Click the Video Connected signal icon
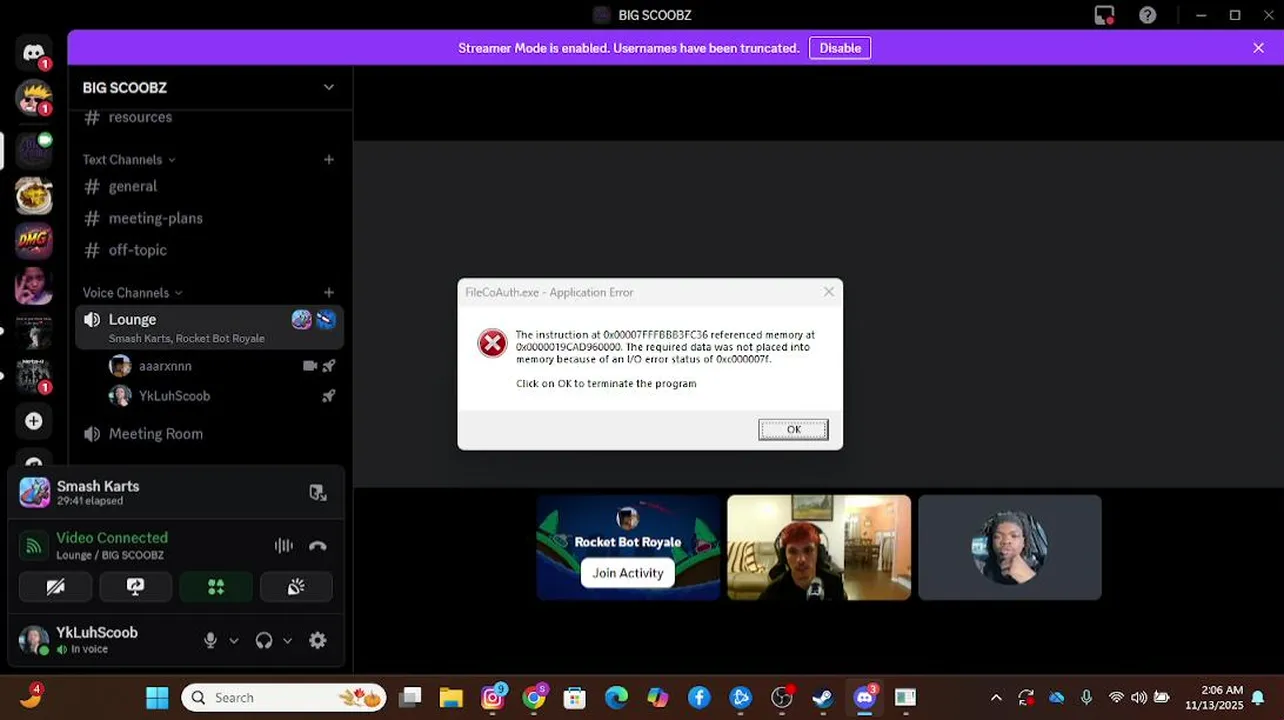The height and width of the screenshot is (720, 1284). (34, 546)
